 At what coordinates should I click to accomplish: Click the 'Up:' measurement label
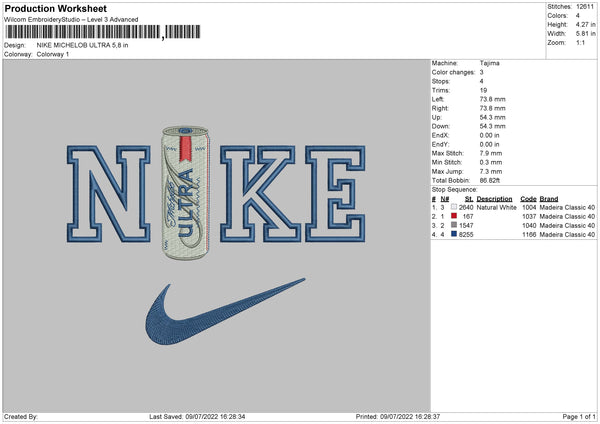click(x=436, y=117)
